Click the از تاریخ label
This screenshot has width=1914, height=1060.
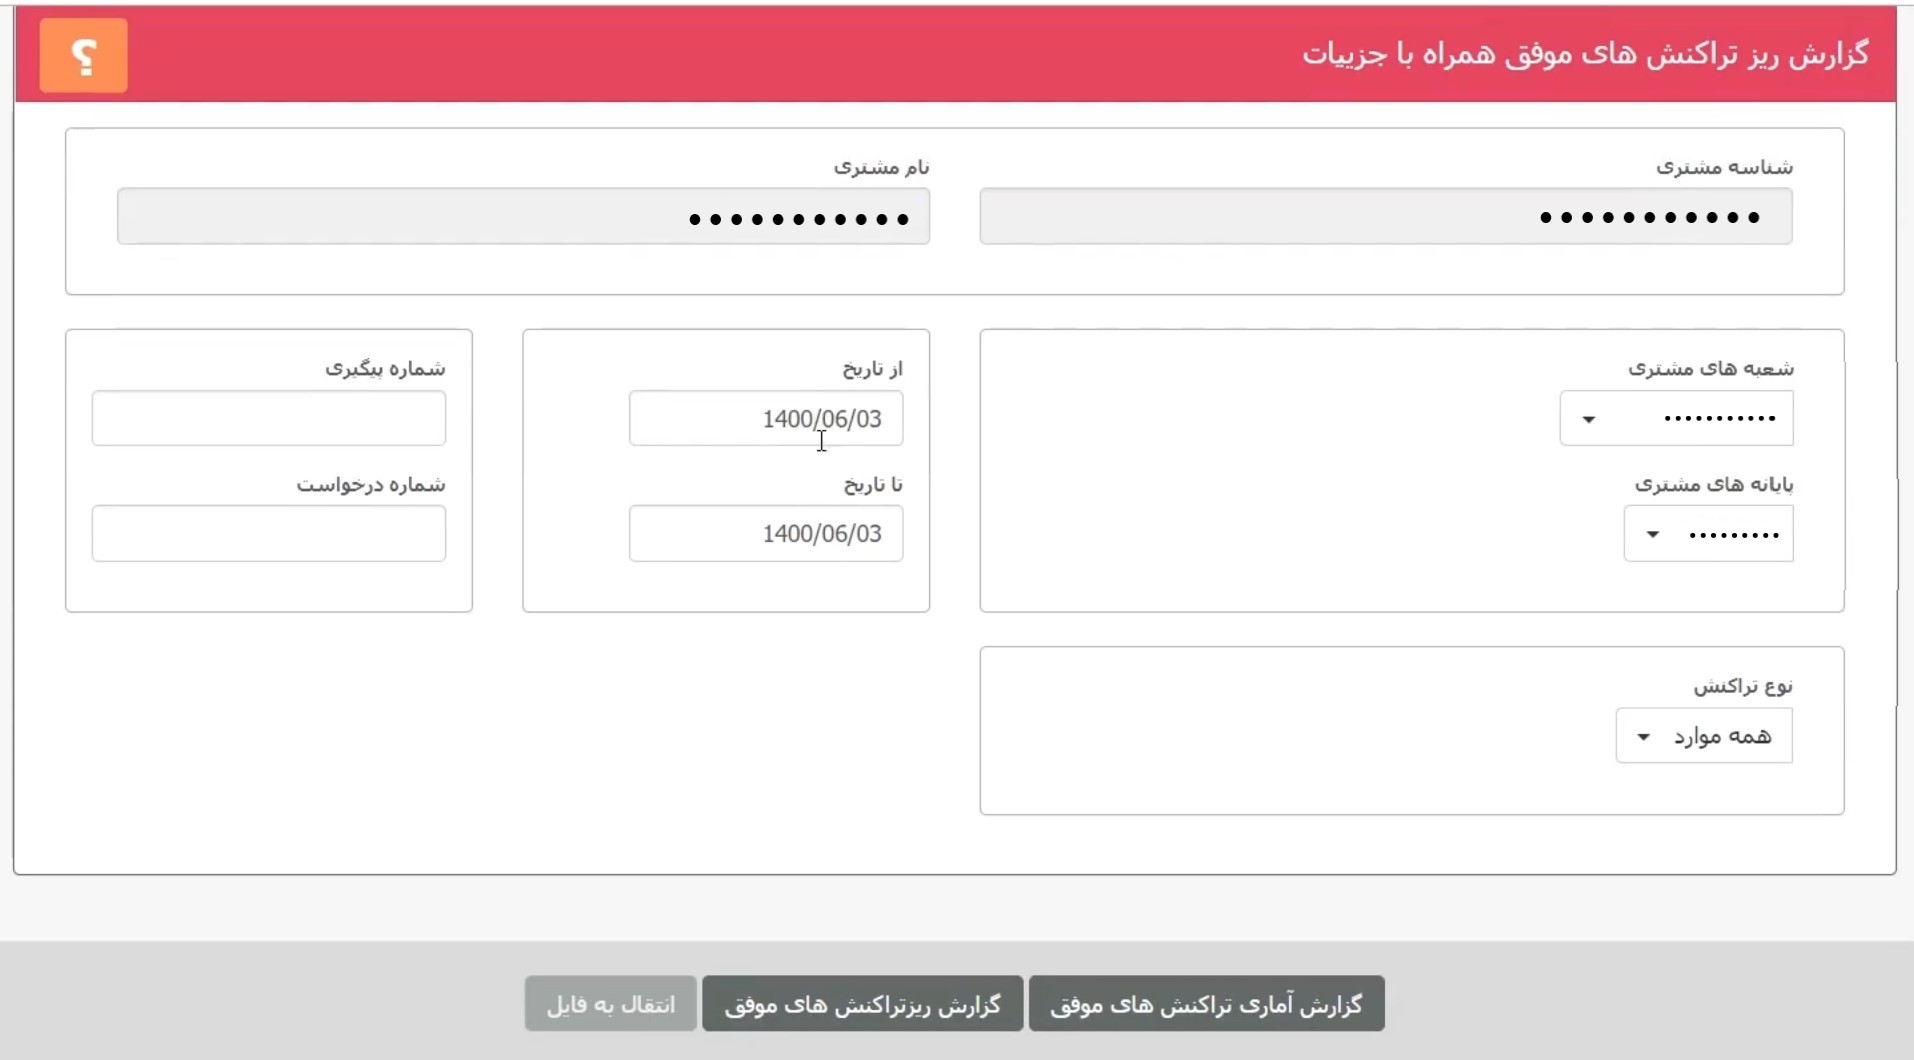pyautogui.click(x=873, y=369)
